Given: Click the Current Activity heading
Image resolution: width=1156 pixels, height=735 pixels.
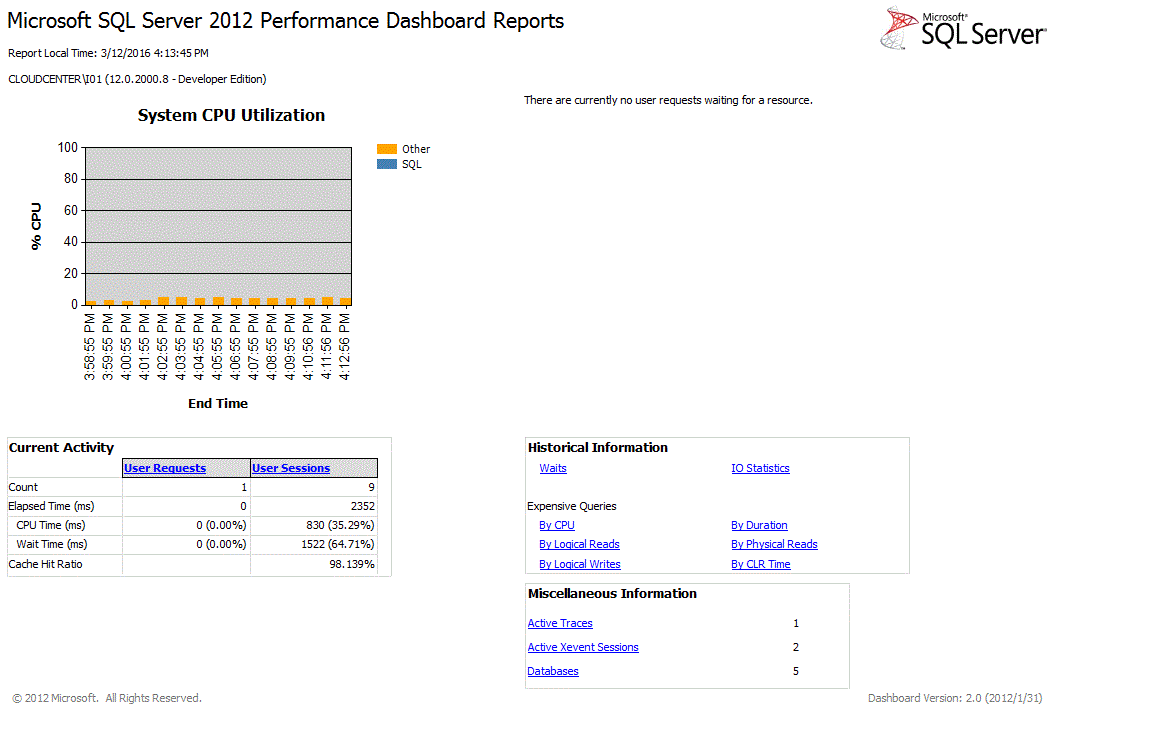Looking at the screenshot, I should click(x=61, y=447).
